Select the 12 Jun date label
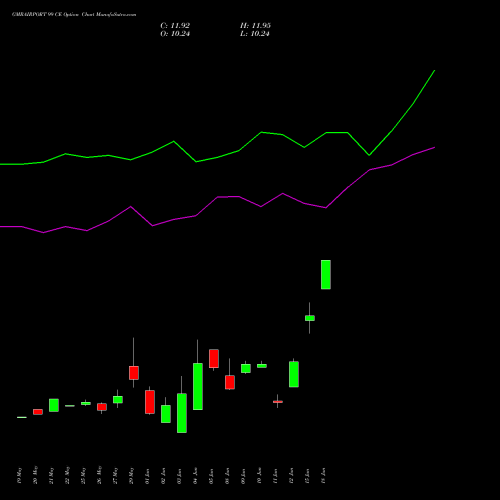 click(291, 476)
